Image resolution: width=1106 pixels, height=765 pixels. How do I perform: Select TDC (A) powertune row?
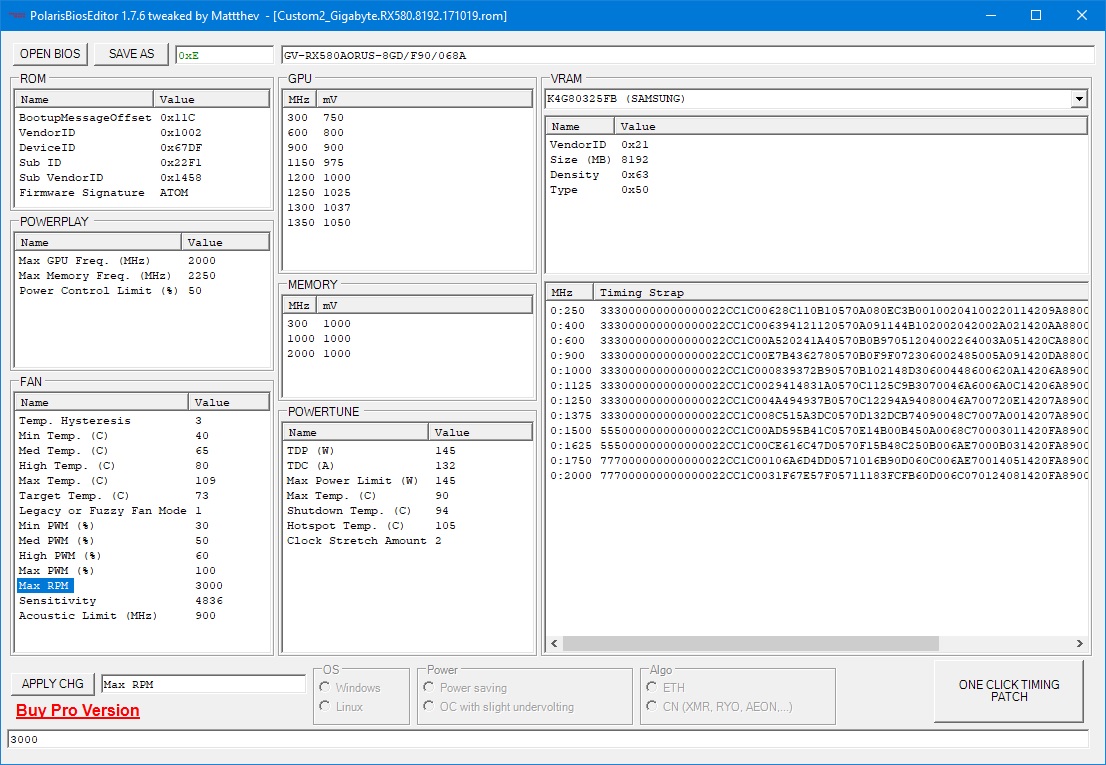click(x=407, y=465)
